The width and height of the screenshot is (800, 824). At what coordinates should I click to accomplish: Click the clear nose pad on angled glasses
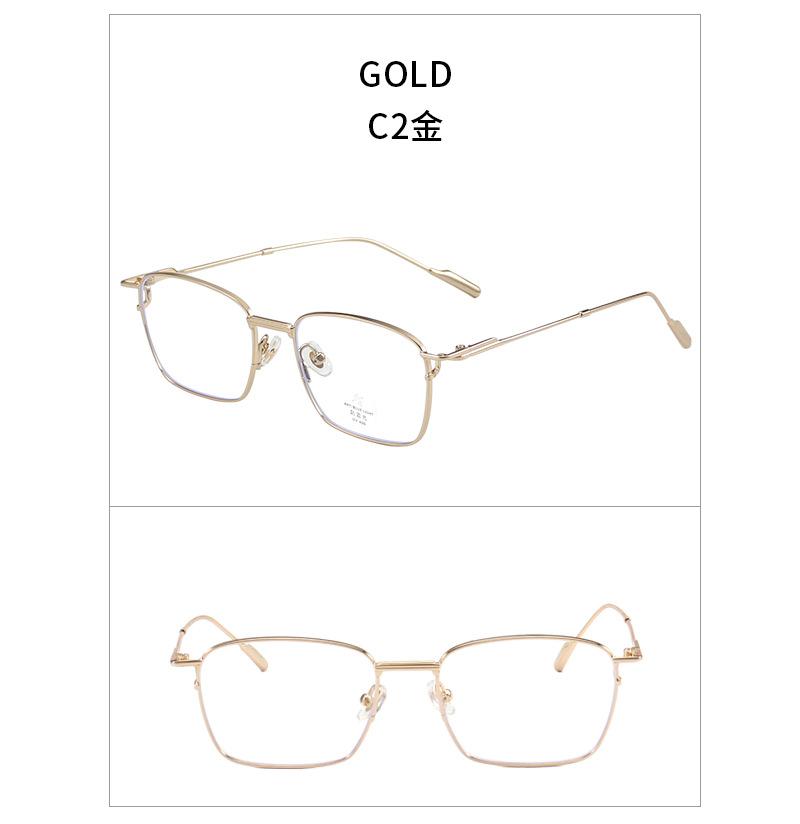click(318, 357)
